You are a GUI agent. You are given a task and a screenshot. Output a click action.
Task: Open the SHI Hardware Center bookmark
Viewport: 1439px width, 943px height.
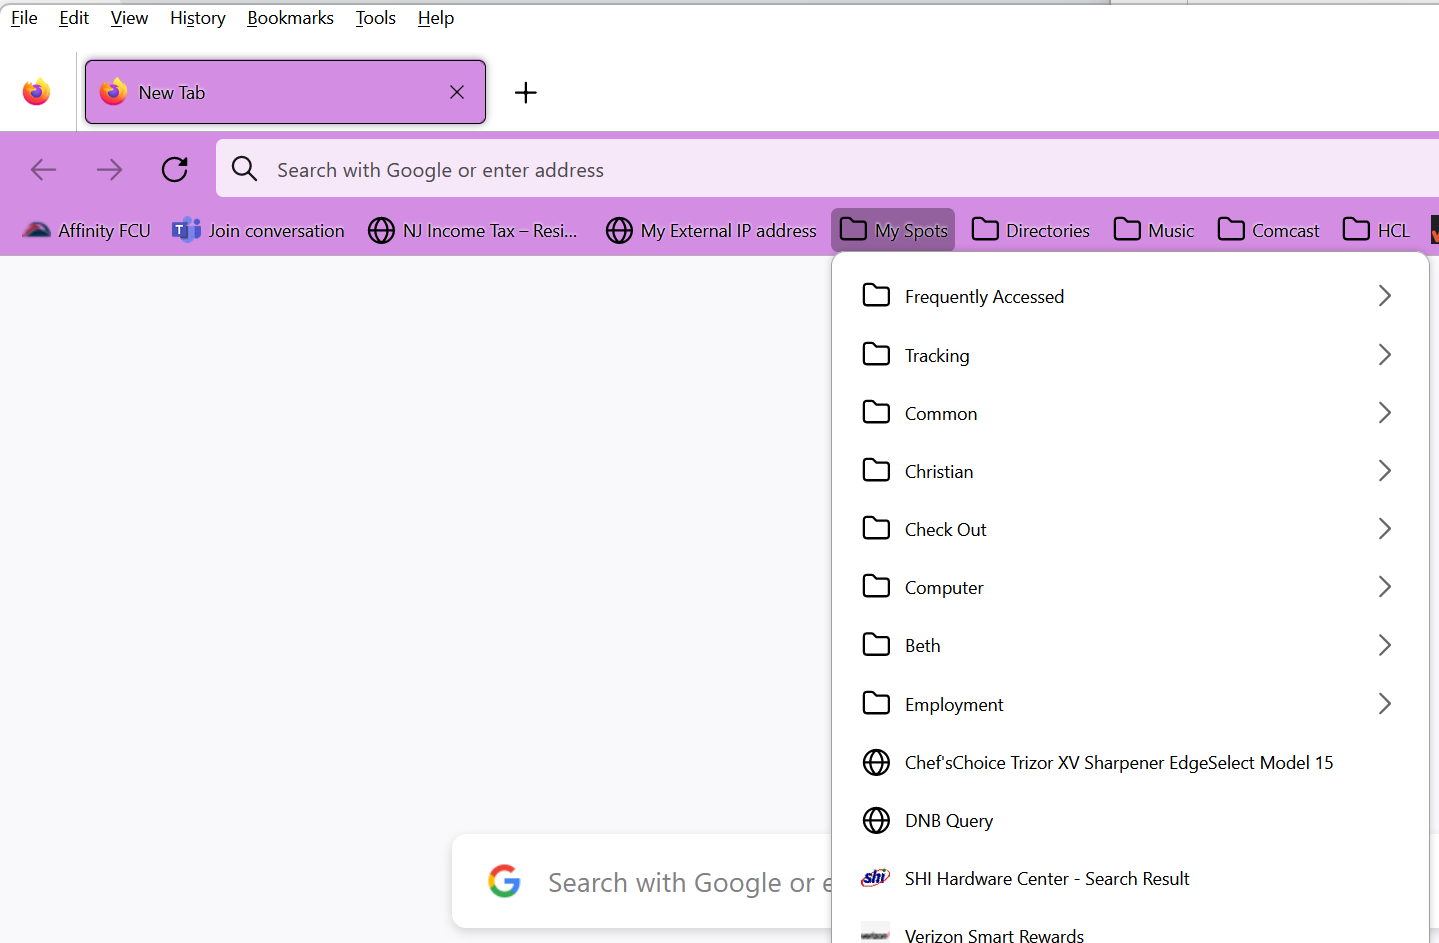point(1046,878)
